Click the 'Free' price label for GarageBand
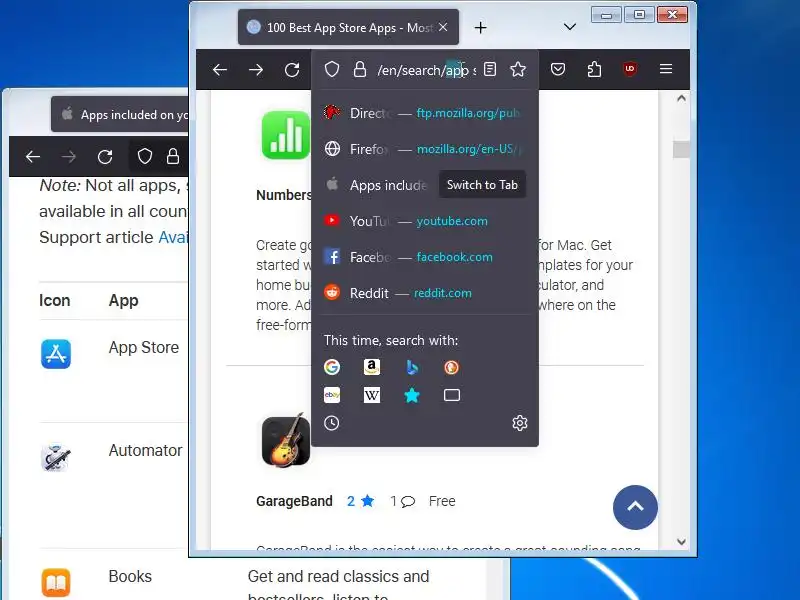This screenshot has height=600, width=800. [442, 502]
